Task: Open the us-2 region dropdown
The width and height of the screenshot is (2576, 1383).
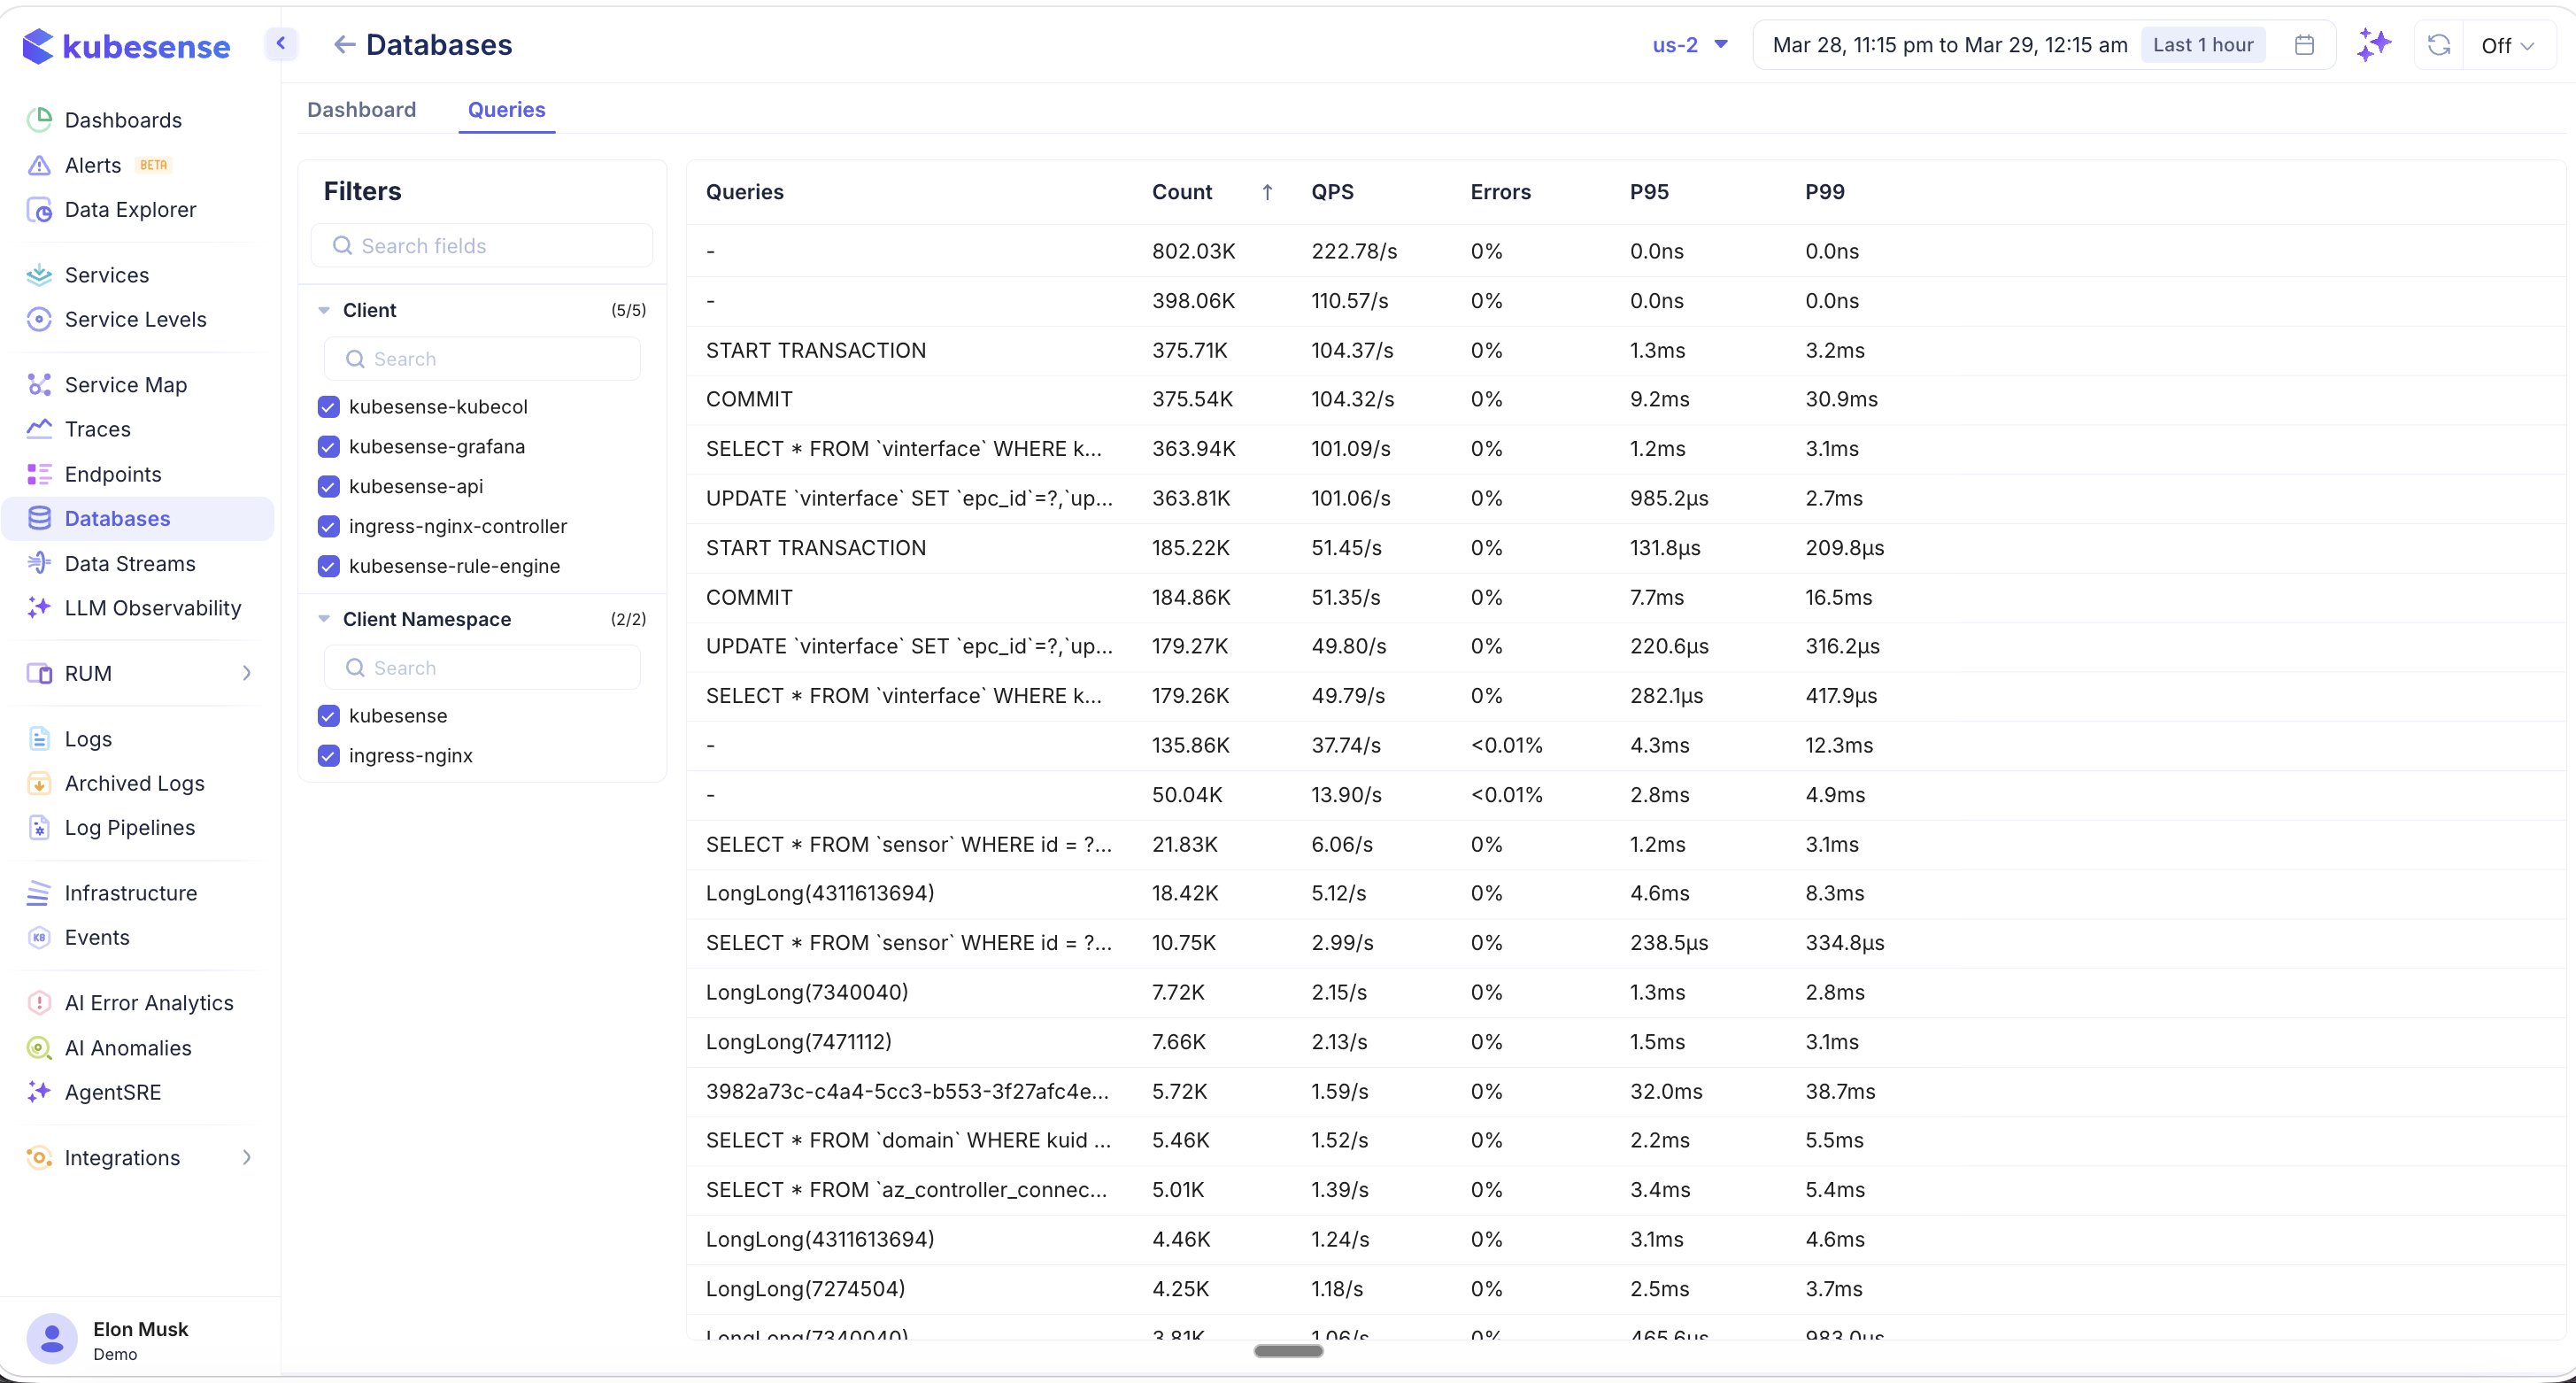Action: click(1688, 44)
